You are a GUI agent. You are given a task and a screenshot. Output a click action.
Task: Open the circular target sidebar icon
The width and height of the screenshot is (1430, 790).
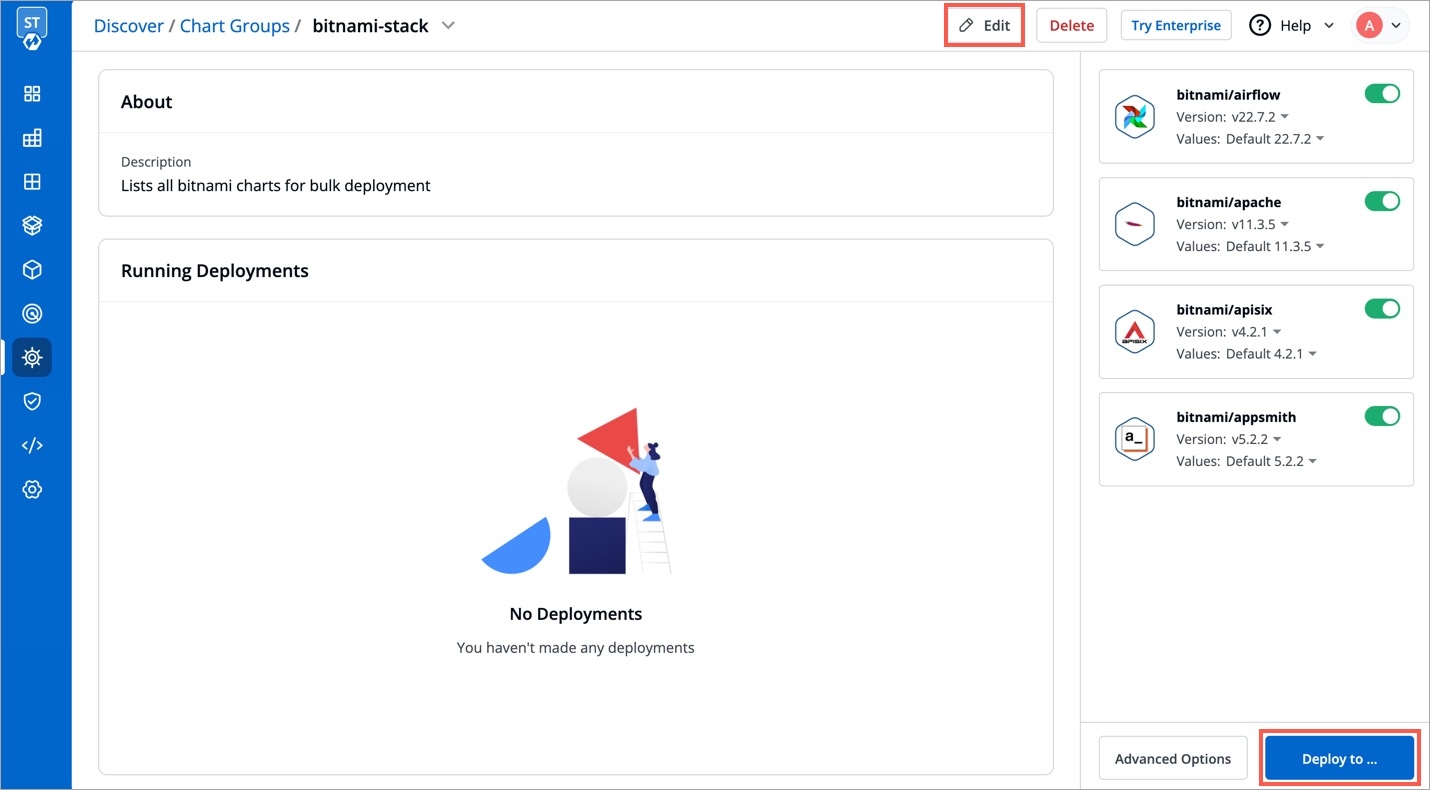(x=32, y=314)
